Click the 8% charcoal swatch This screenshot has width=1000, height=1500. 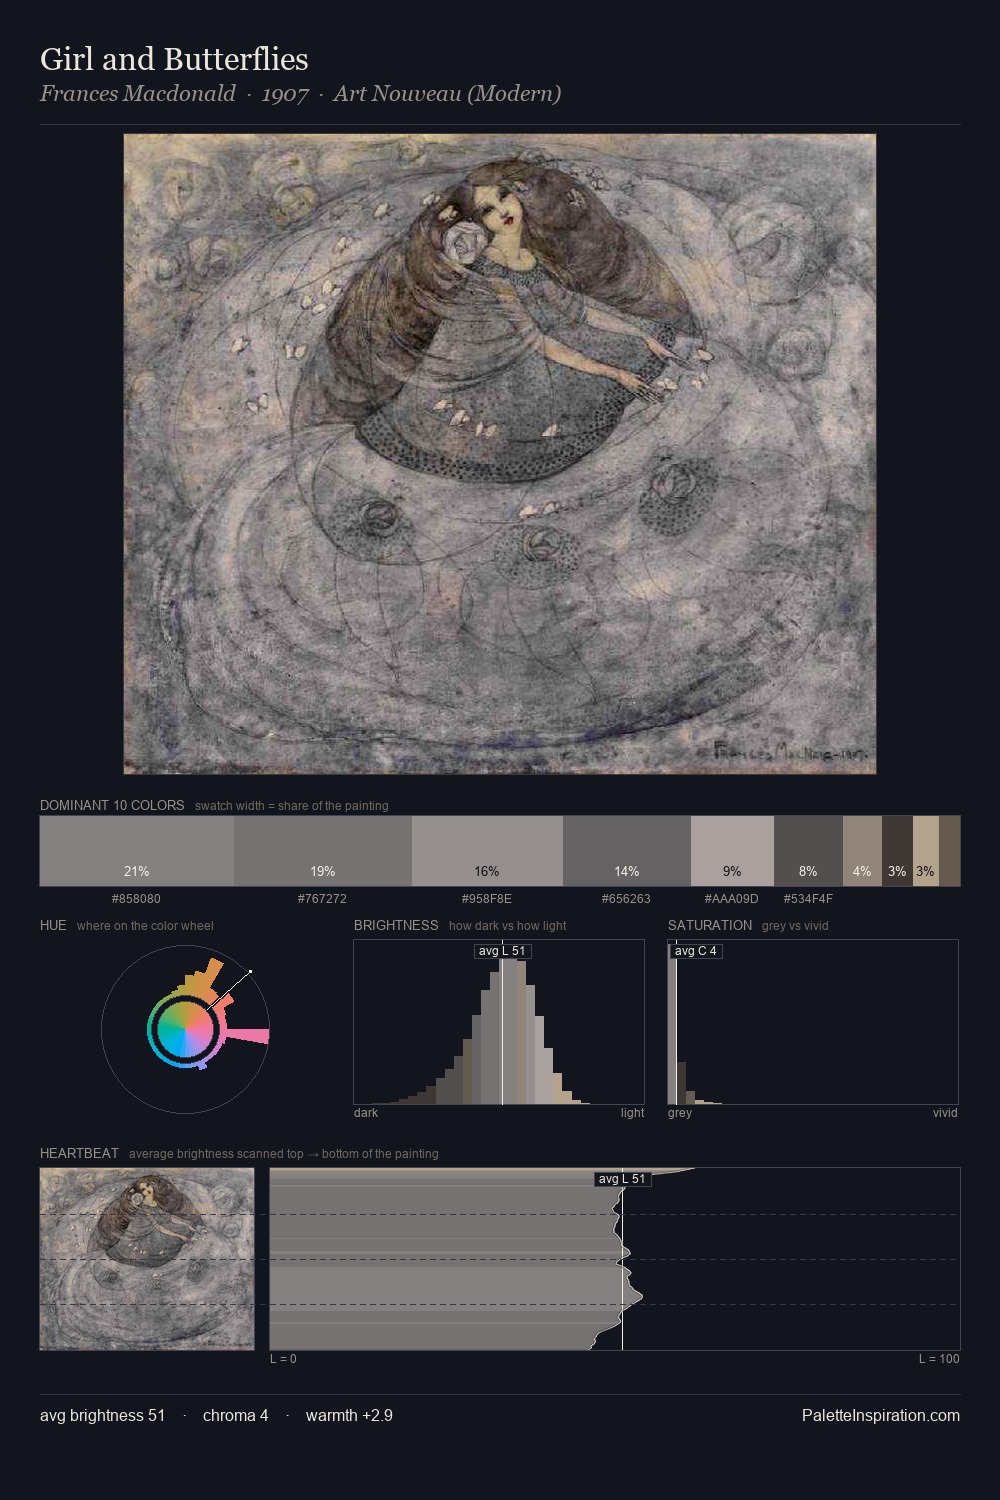click(x=808, y=851)
